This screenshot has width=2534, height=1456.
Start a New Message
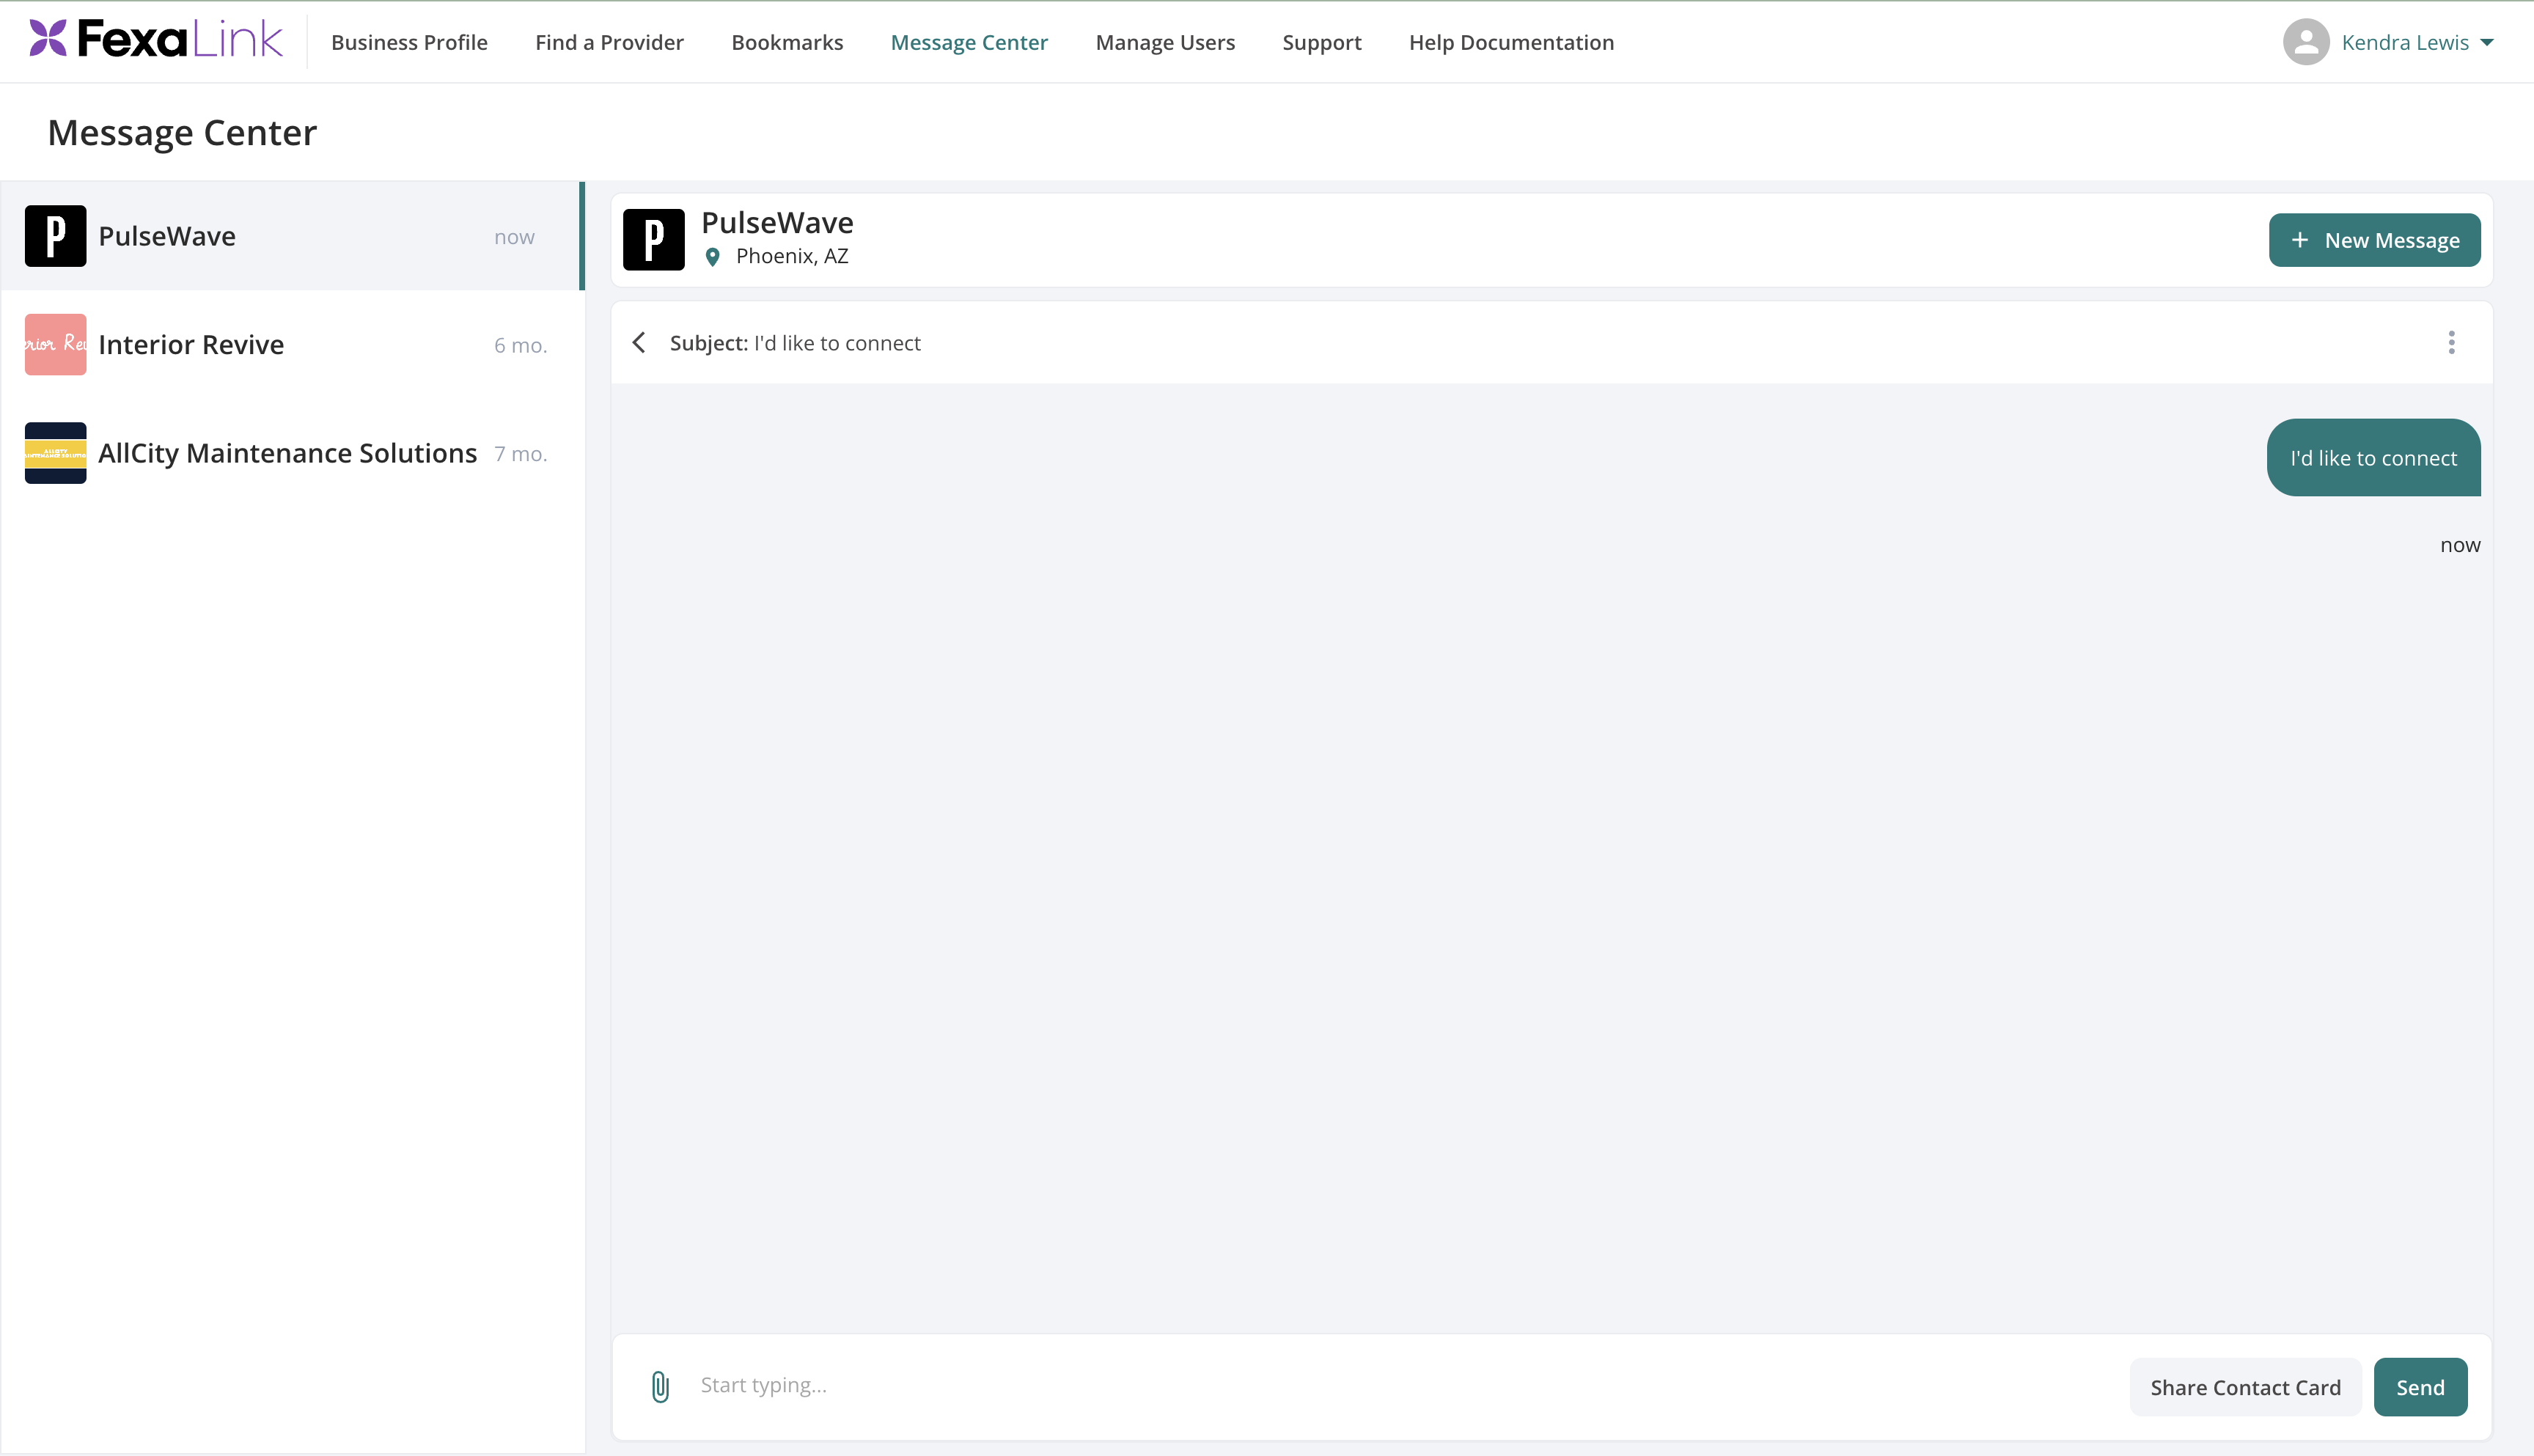pyautogui.click(x=2374, y=240)
